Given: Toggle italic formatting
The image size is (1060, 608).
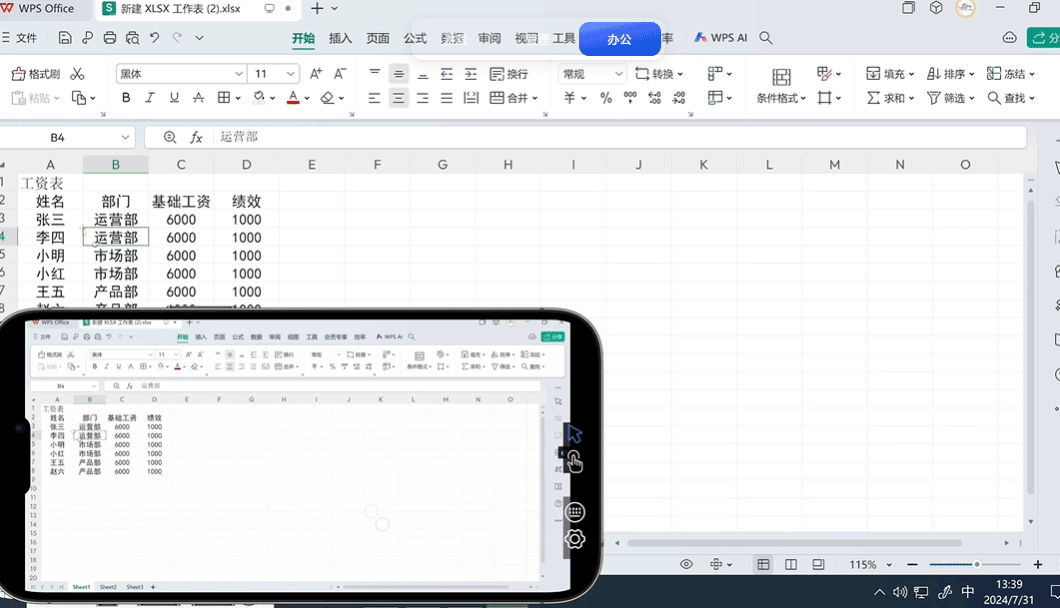Looking at the screenshot, I should click(x=150, y=98).
